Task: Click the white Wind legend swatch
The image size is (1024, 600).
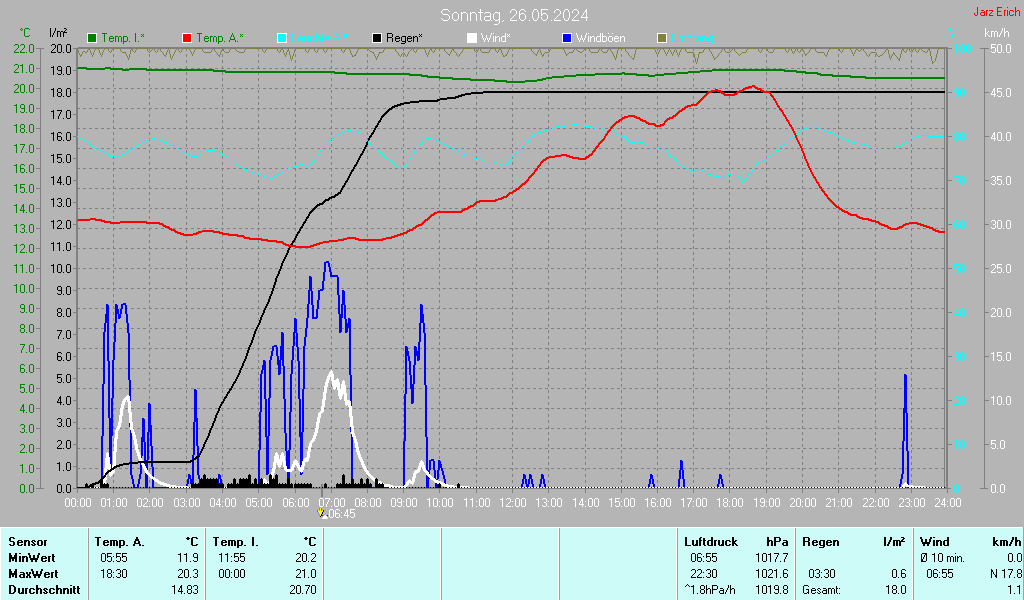Action: tap(472, 39)
